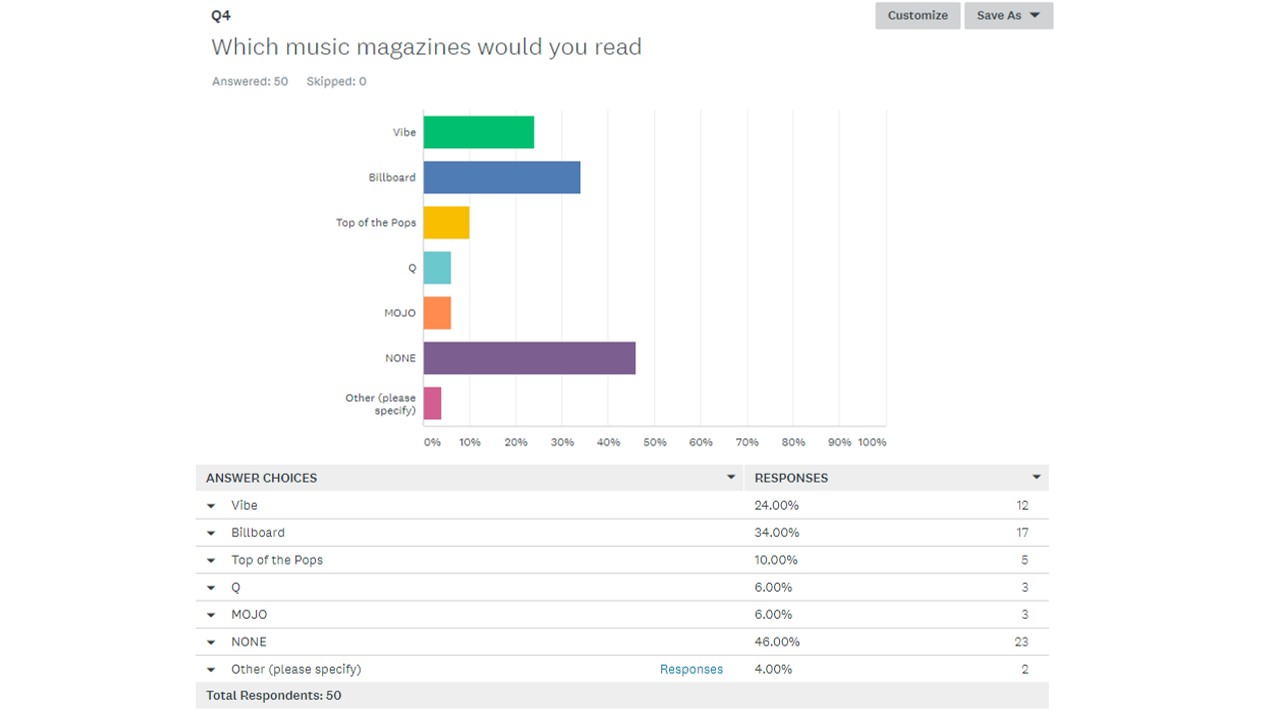Expand the Vibe row arrow
Image resolution: width=1280 pixels, height=720 pixels.
pos(211,506)
